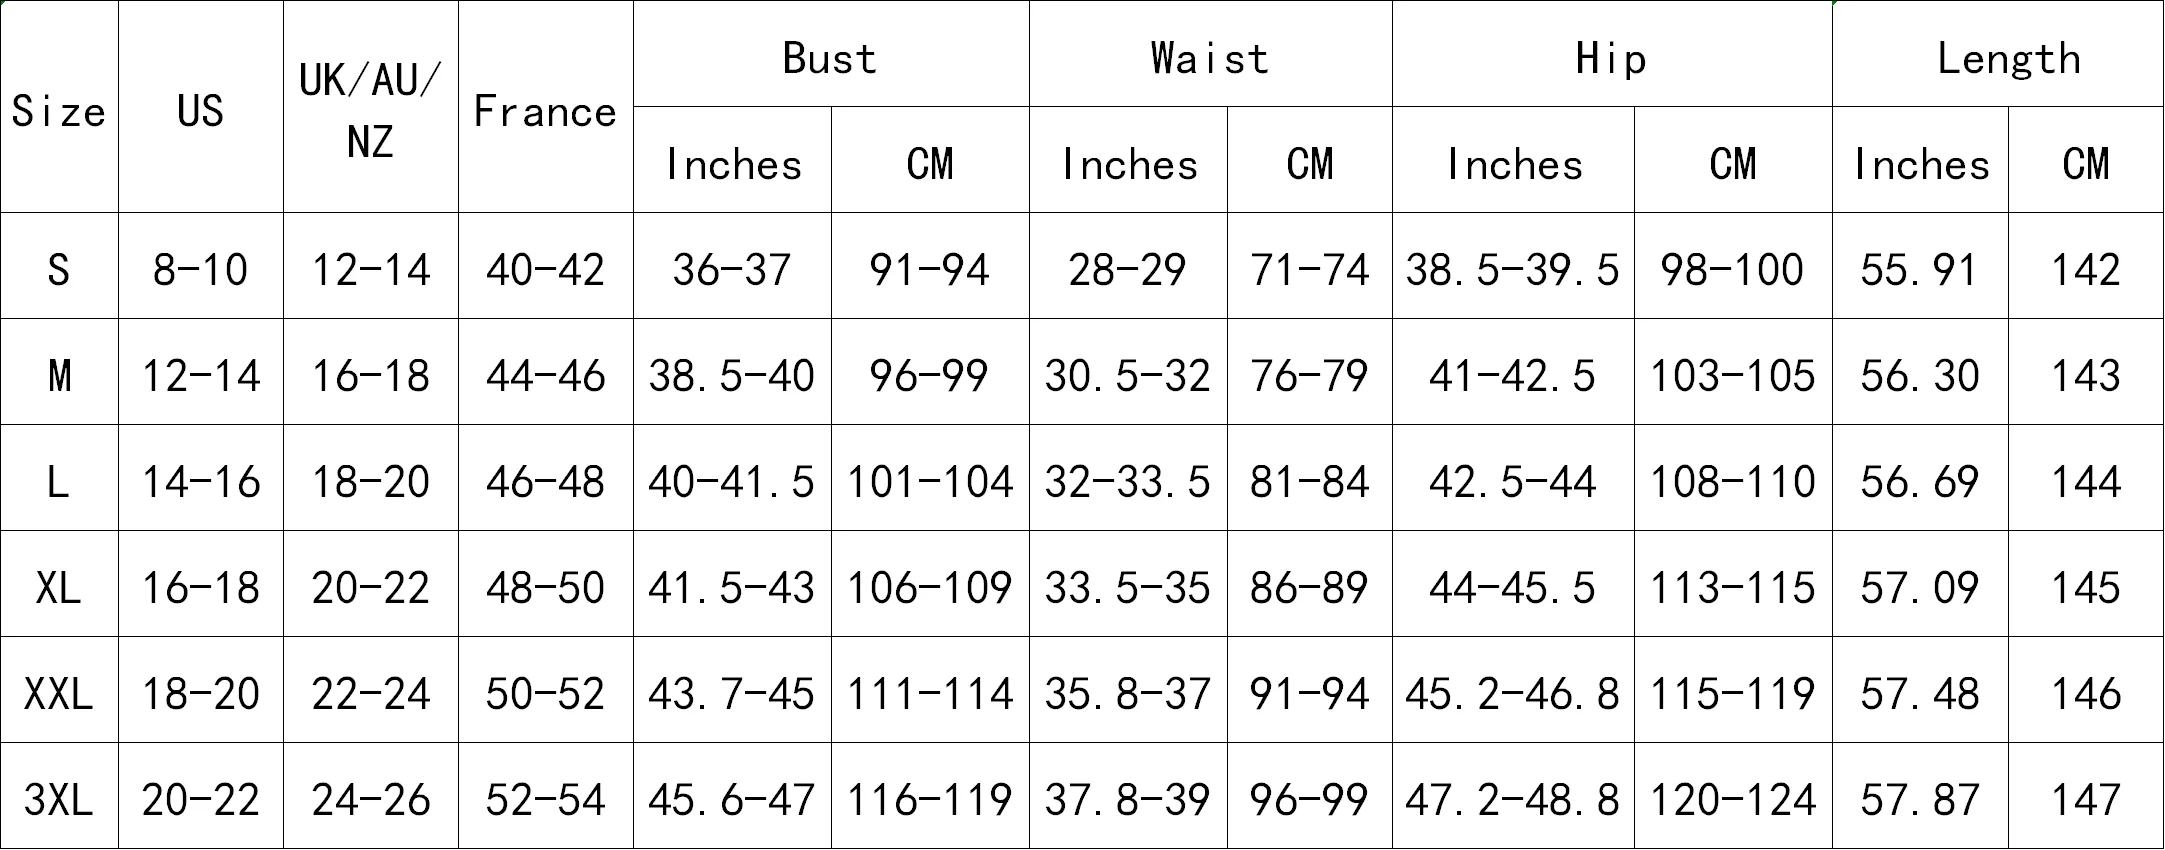Click the France column header
This screenshot has width=2165, height=850.
click(546, 107)
